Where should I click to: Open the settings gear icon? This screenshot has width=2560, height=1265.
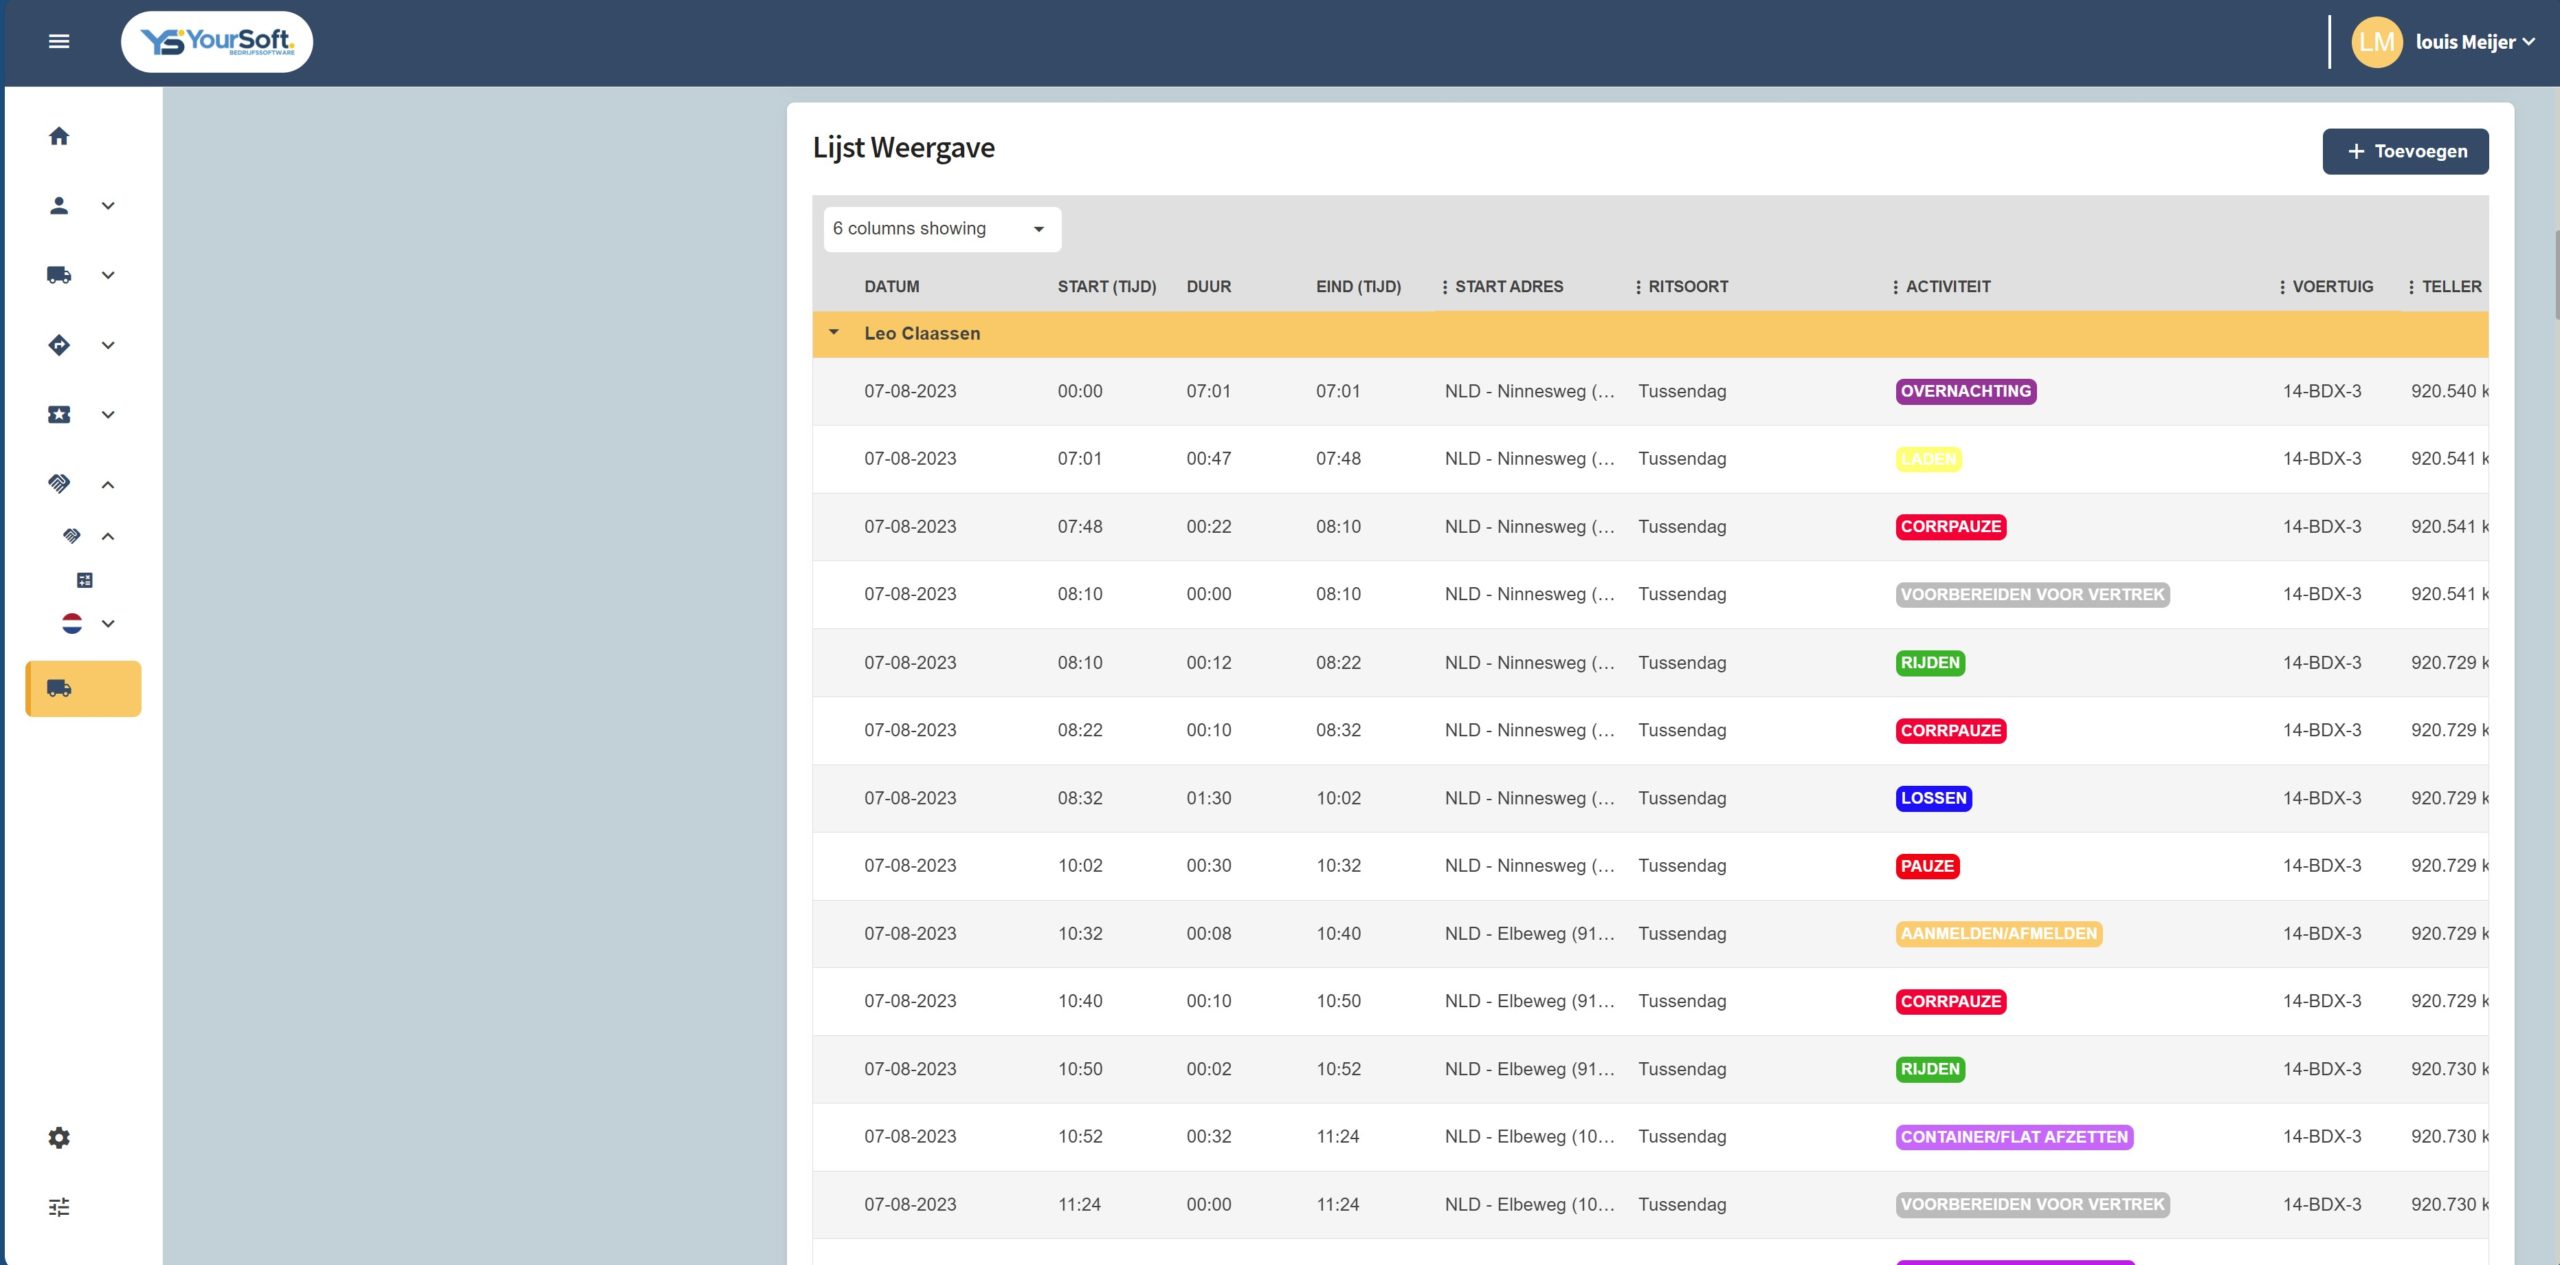coord(59,1137)
